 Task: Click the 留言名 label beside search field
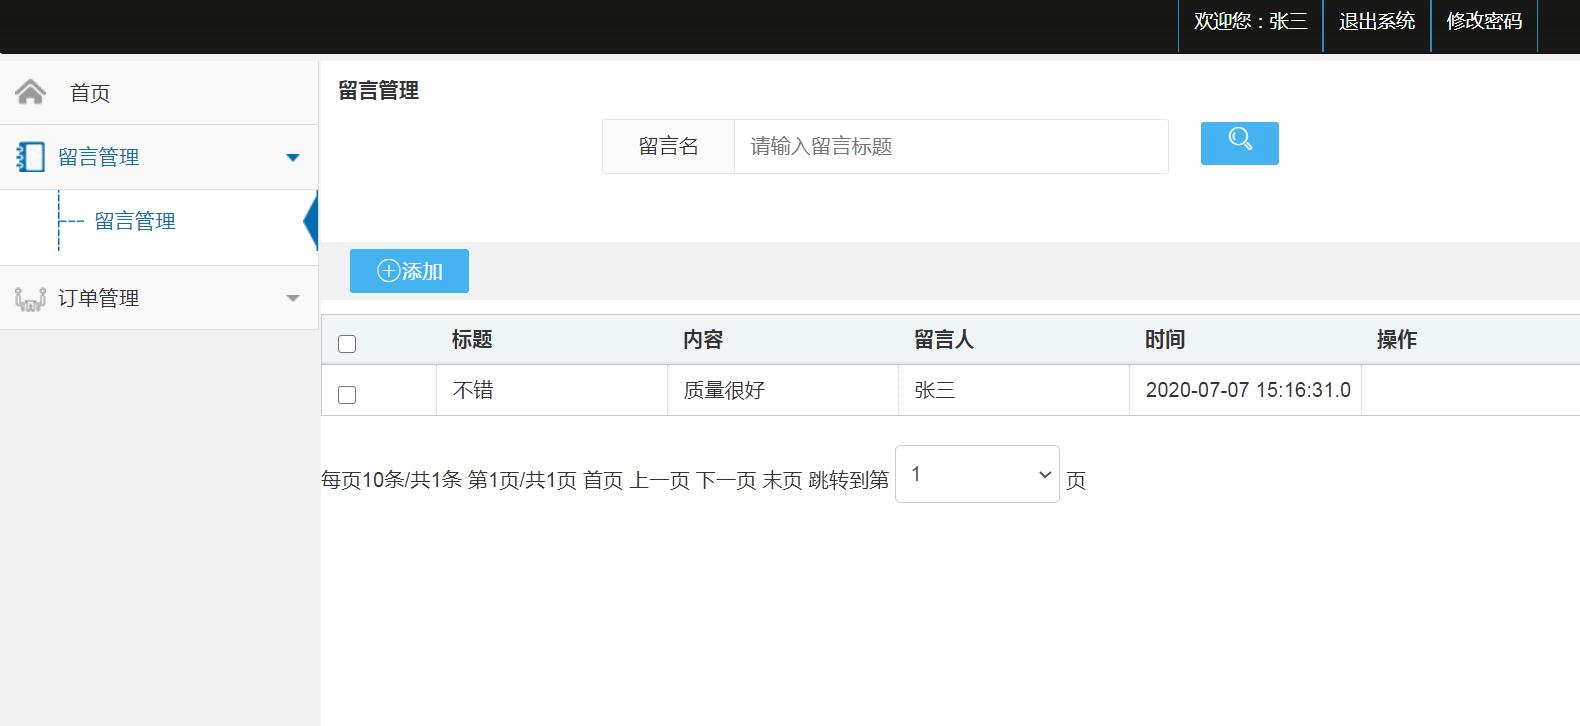669,147
